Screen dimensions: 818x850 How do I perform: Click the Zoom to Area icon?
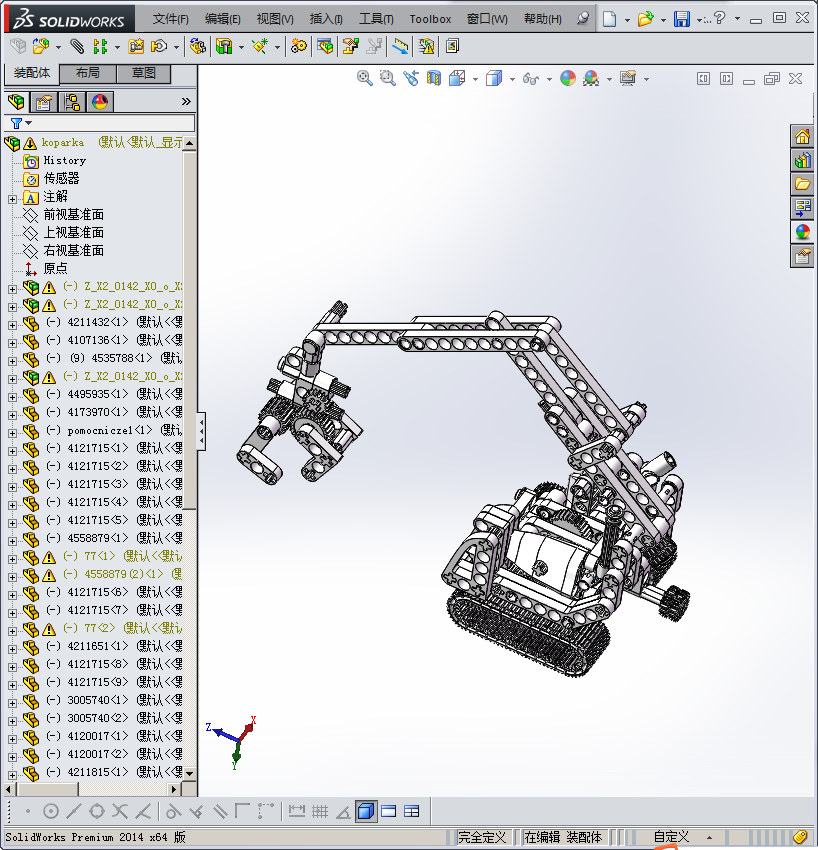(387, 79)
